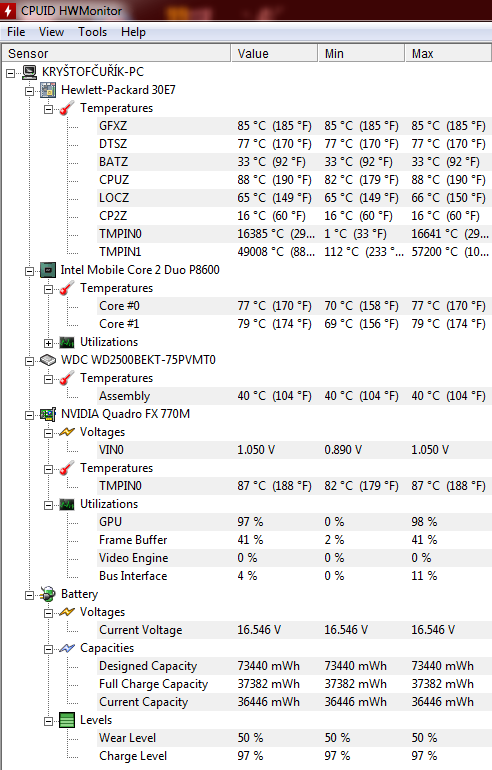492x770 pixels.
Task: Collapse the Hewlett-Packard 30E7 node
Action: (29, 91)
